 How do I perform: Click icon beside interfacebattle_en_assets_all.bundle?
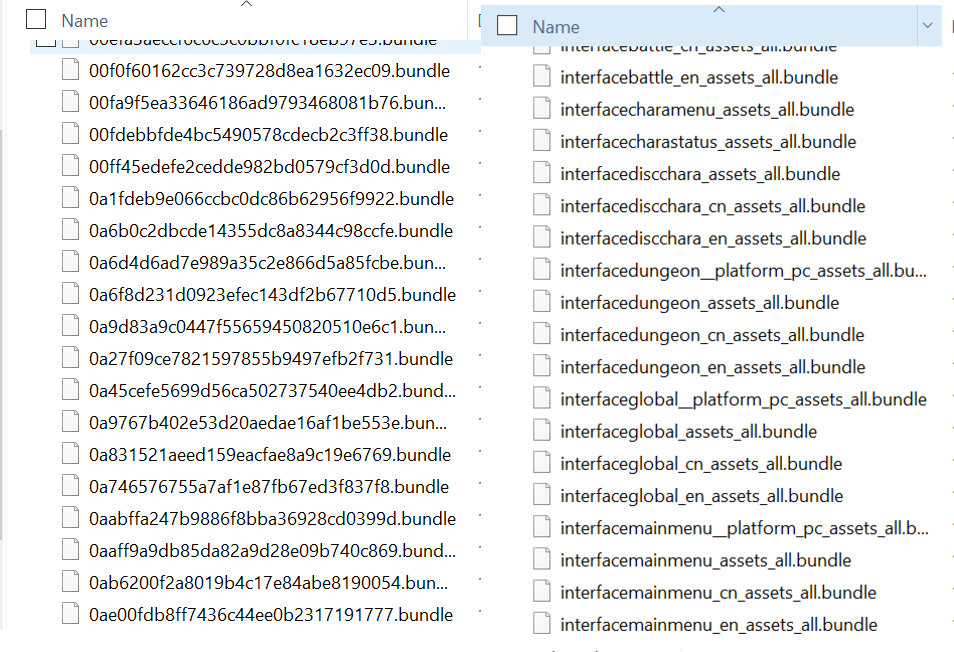542,77
